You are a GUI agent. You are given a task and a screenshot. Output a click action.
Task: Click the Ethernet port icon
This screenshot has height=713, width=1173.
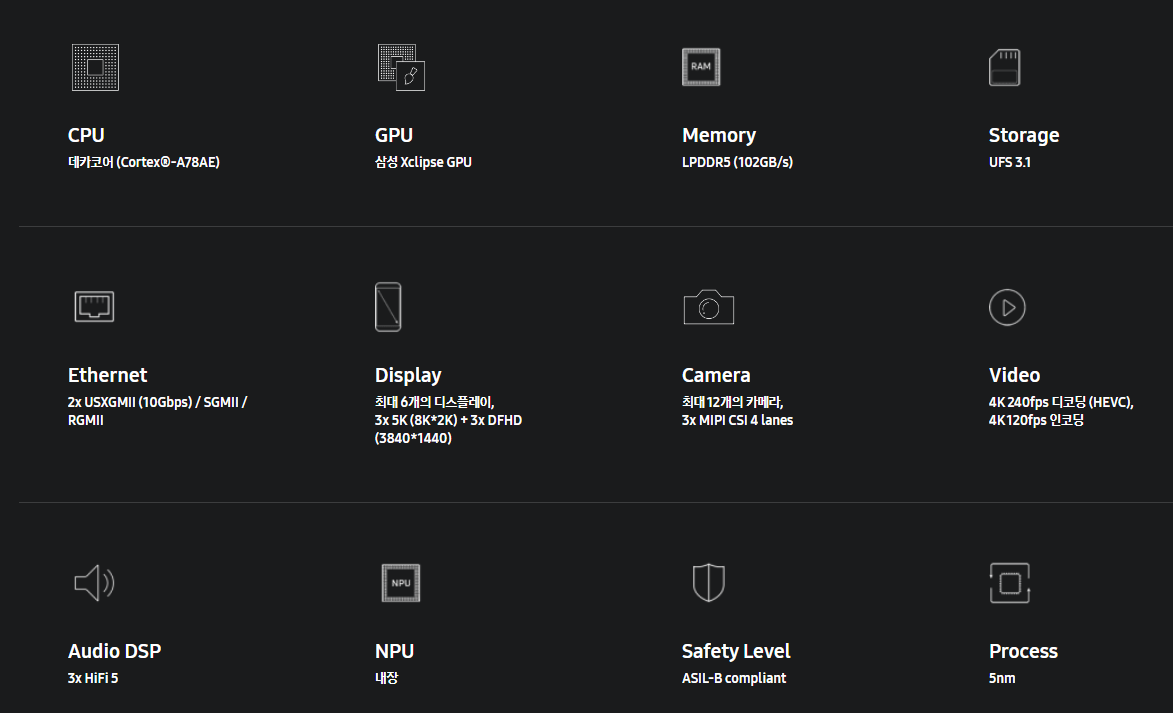(x=94, y=306)
